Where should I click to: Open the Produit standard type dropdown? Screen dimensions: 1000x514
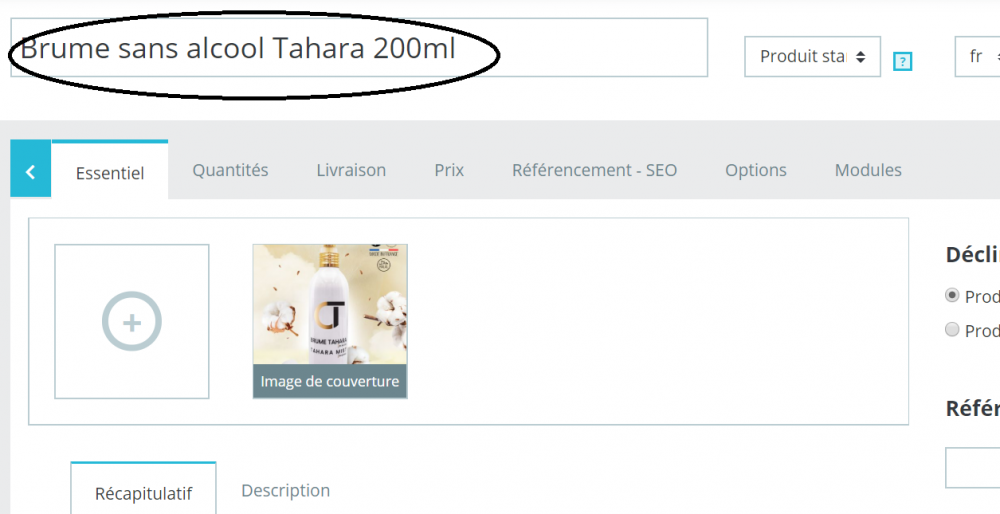(x=811, y=57)
